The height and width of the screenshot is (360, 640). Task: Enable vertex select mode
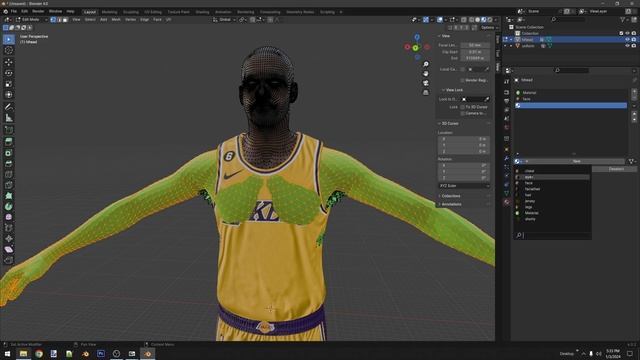pos(53,20)
